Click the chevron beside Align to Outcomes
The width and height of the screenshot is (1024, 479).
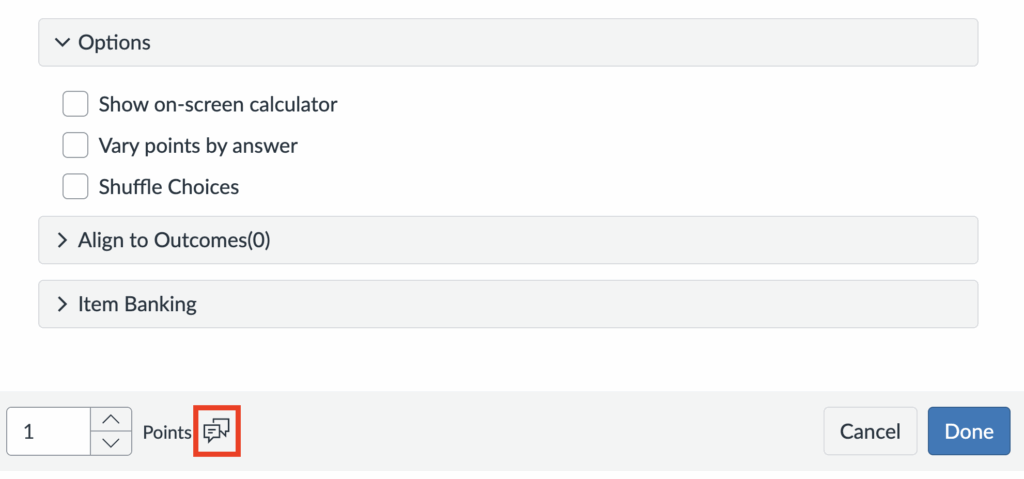62,240
